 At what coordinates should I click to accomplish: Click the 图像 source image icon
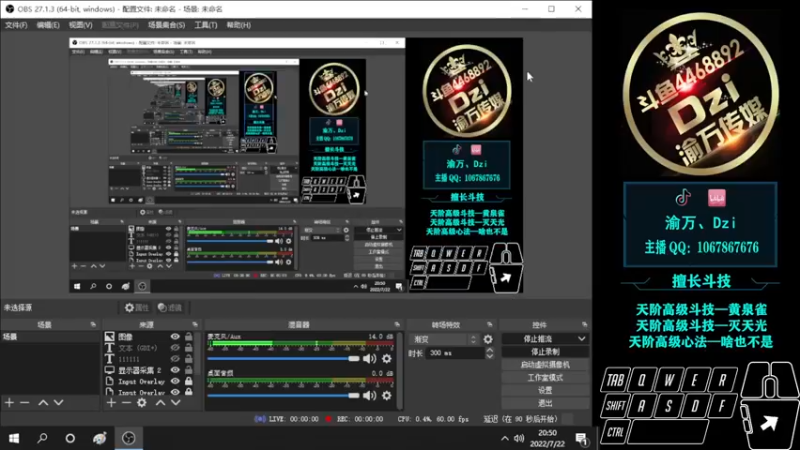point(110,336)
